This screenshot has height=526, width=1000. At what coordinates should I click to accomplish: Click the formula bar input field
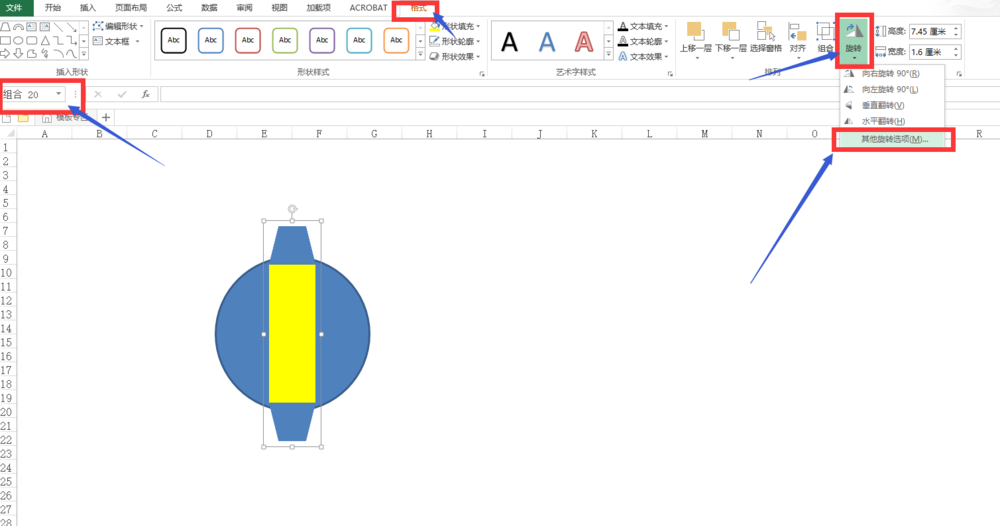pyautogui.click(x=579, y=94)
